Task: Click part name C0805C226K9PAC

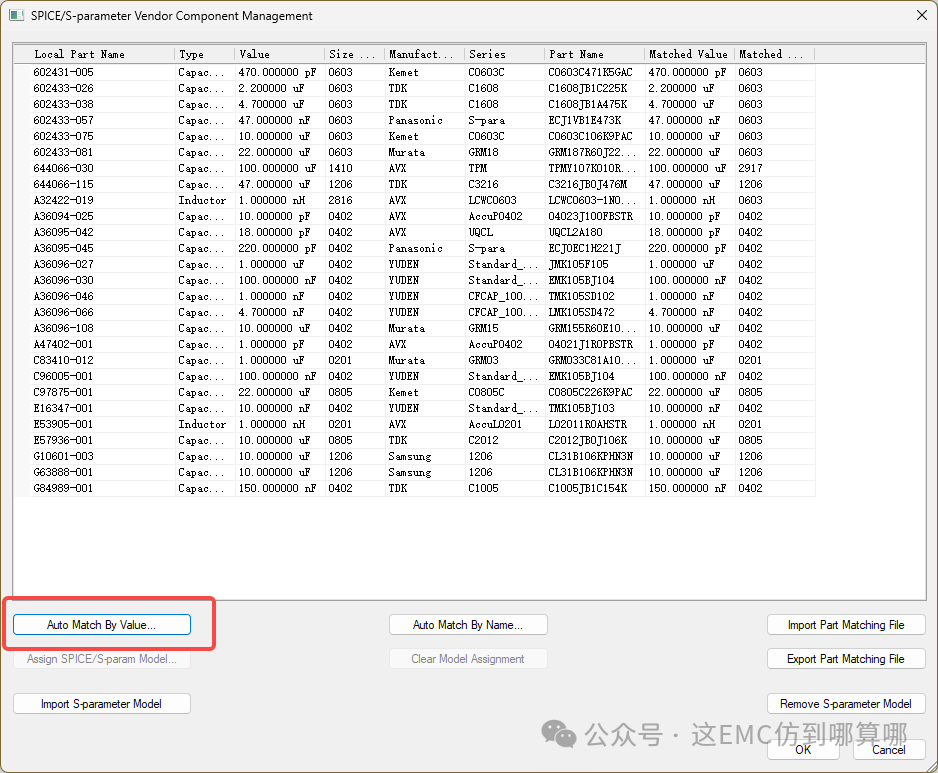Action: [590, 392]
